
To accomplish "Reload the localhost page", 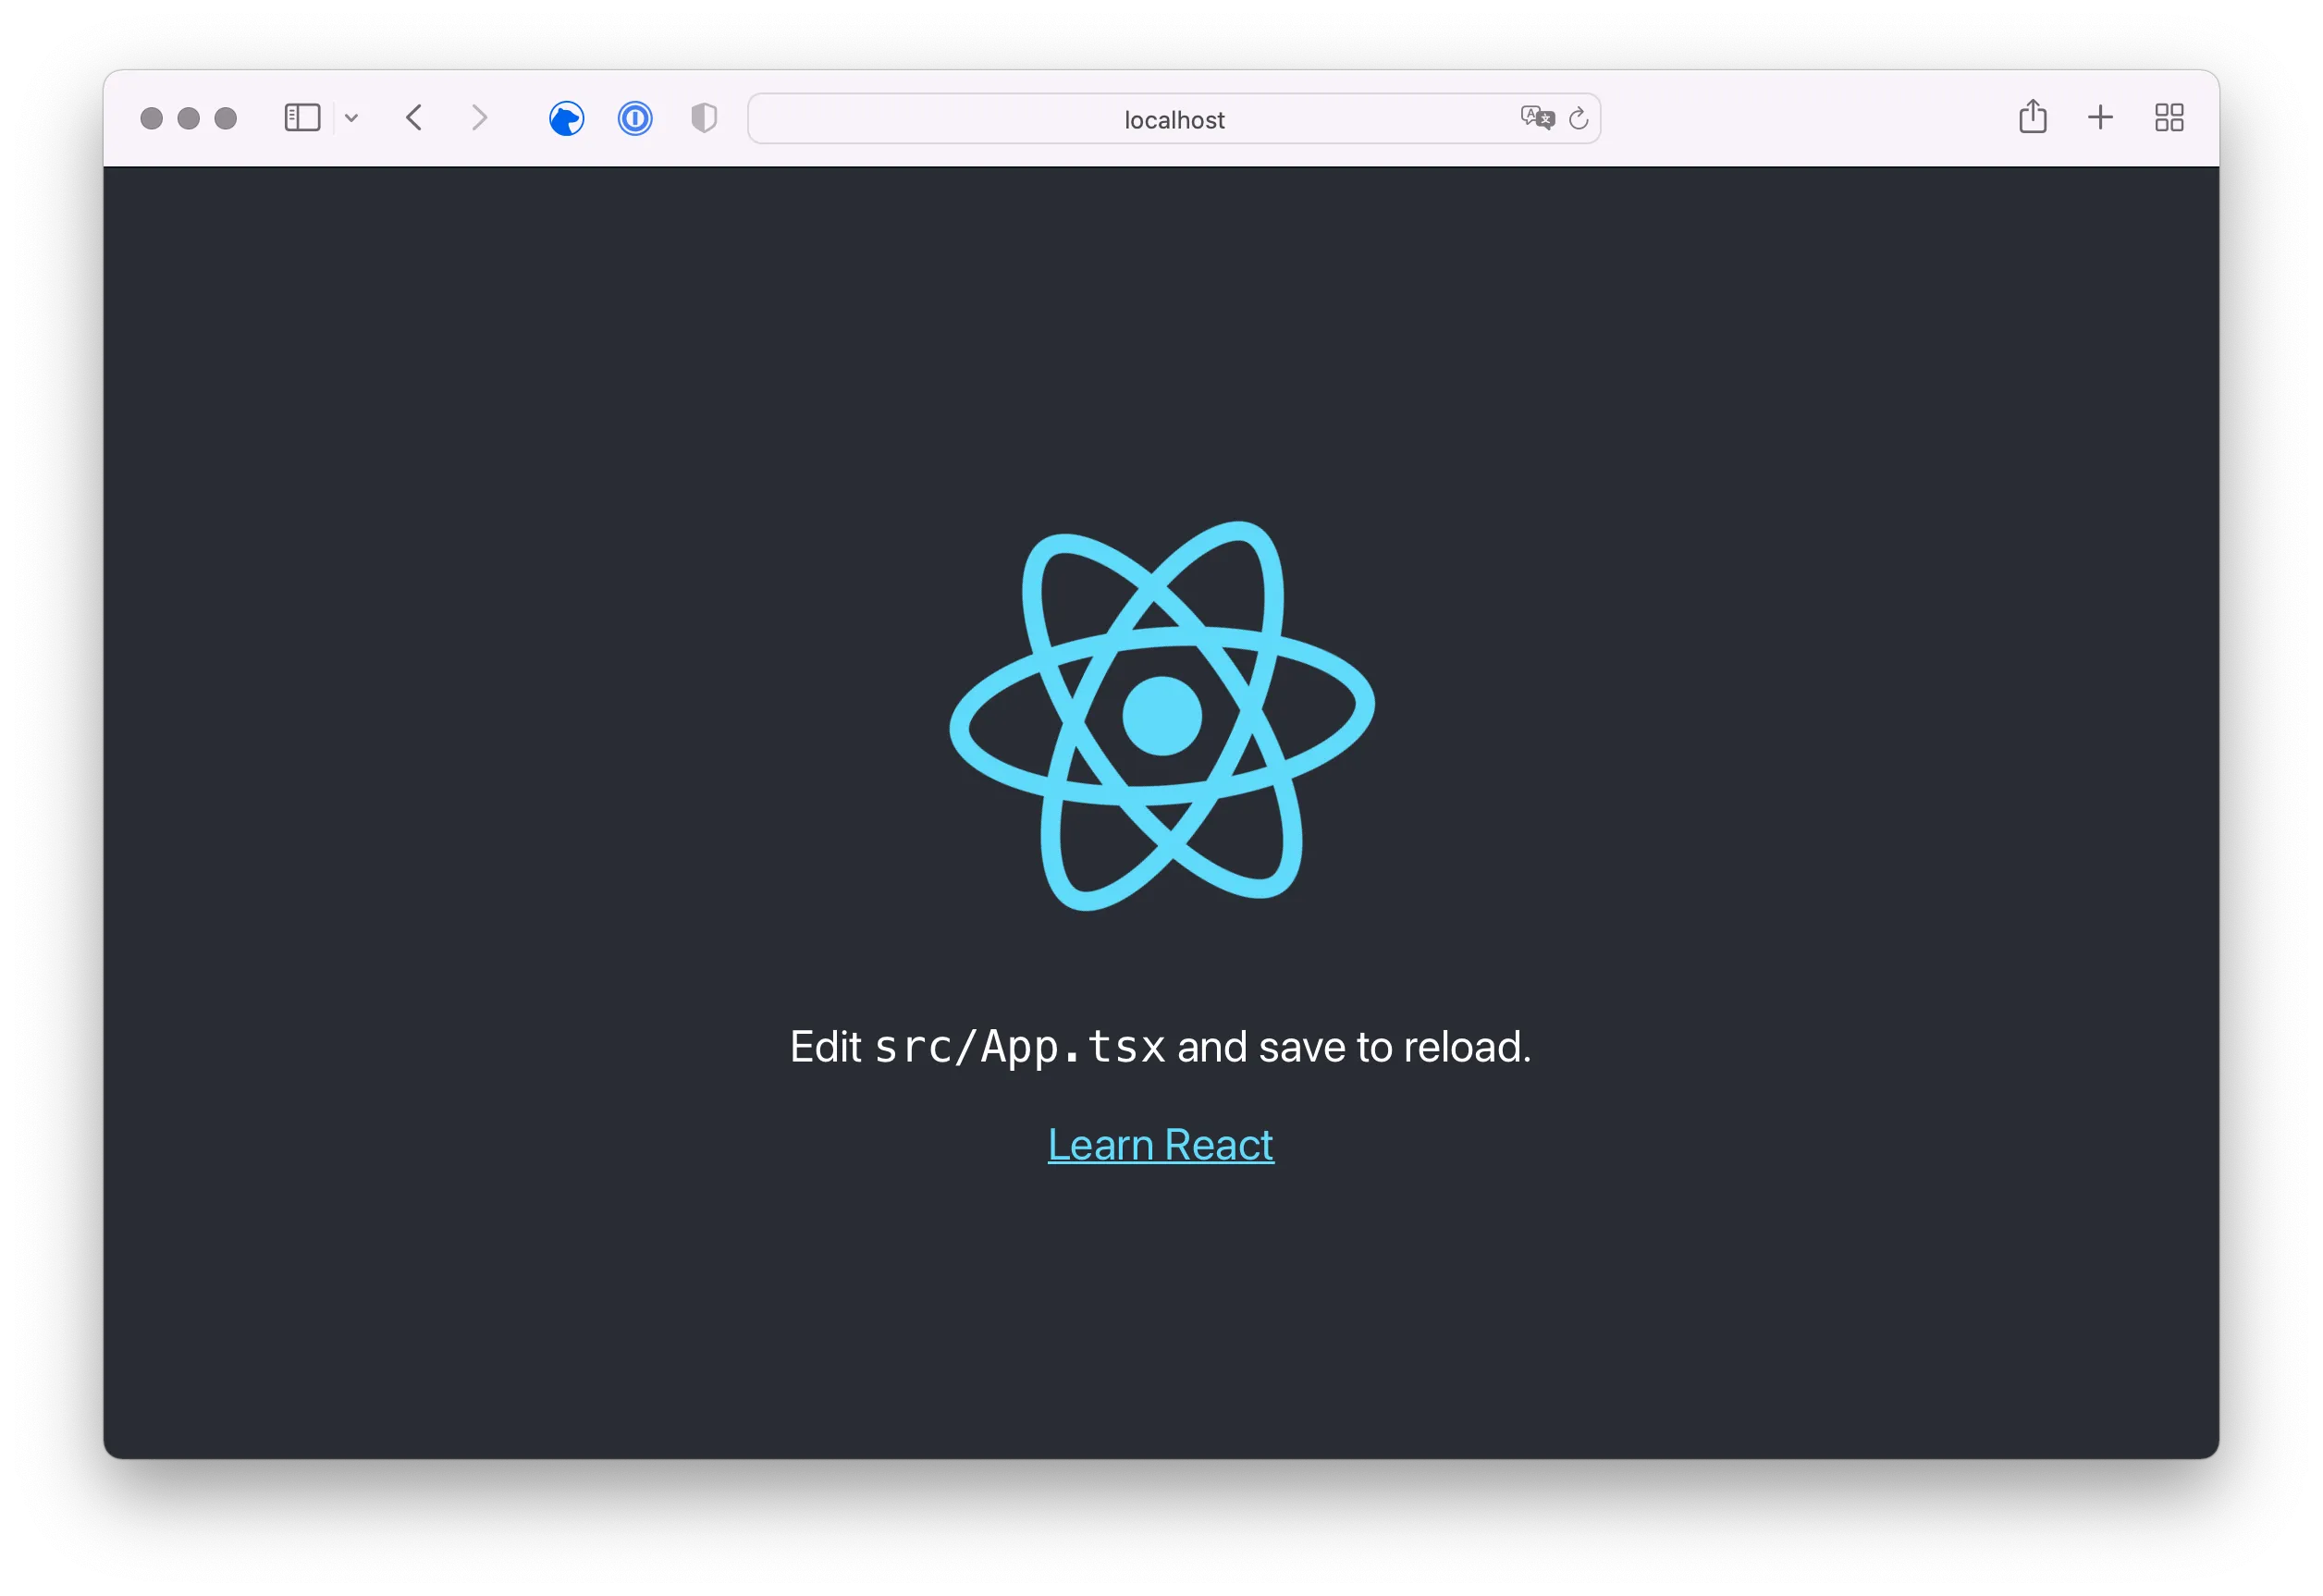I will pos(1578,118).
